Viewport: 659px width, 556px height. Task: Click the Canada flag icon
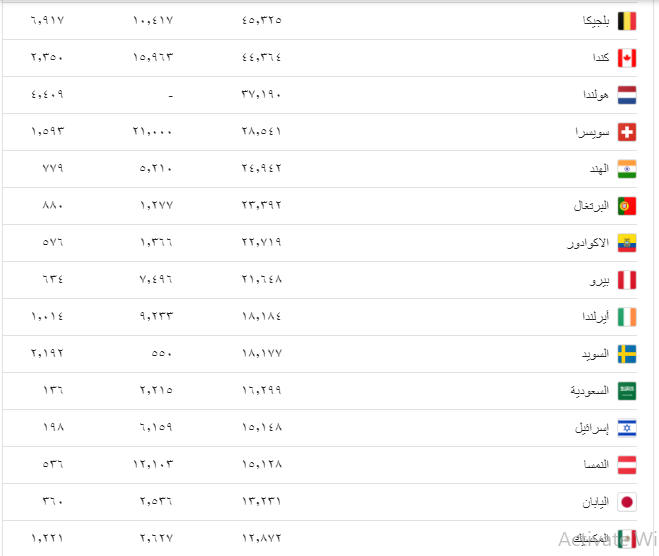(627, 58)
